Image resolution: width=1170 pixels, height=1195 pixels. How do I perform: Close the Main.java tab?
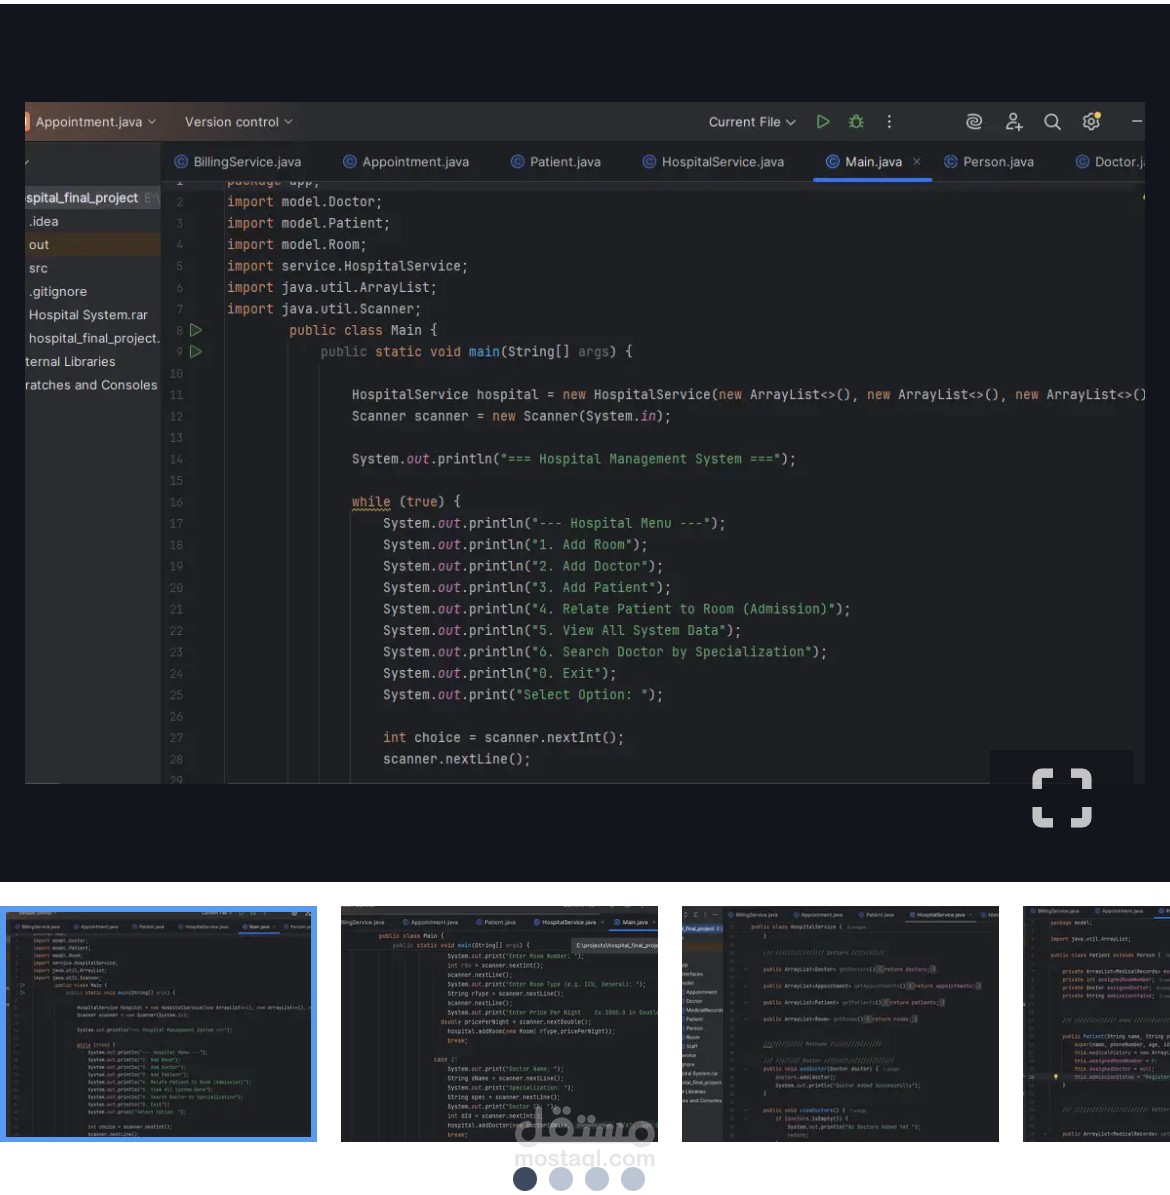pos(917,161)
